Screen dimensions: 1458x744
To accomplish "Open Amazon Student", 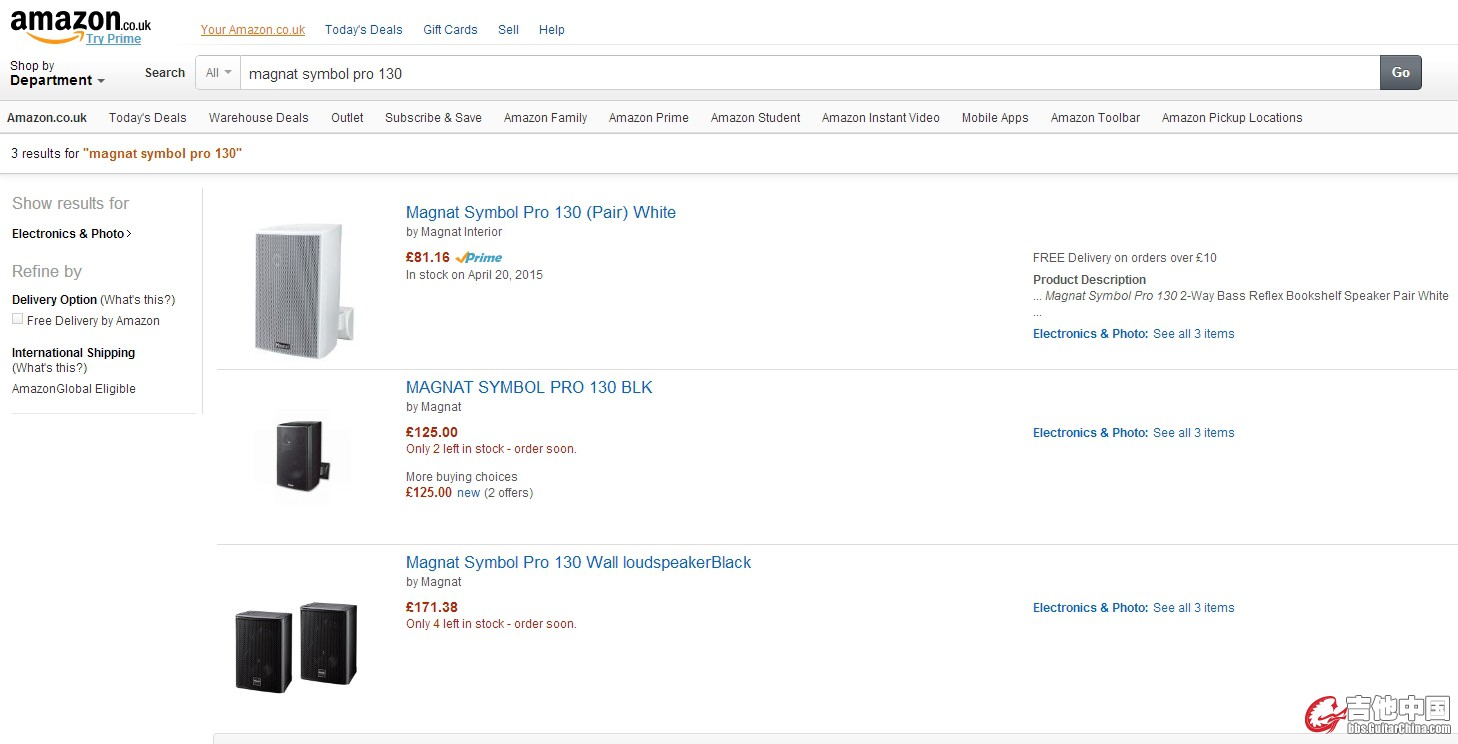I will pyautogui.click(x=756, y=117).
